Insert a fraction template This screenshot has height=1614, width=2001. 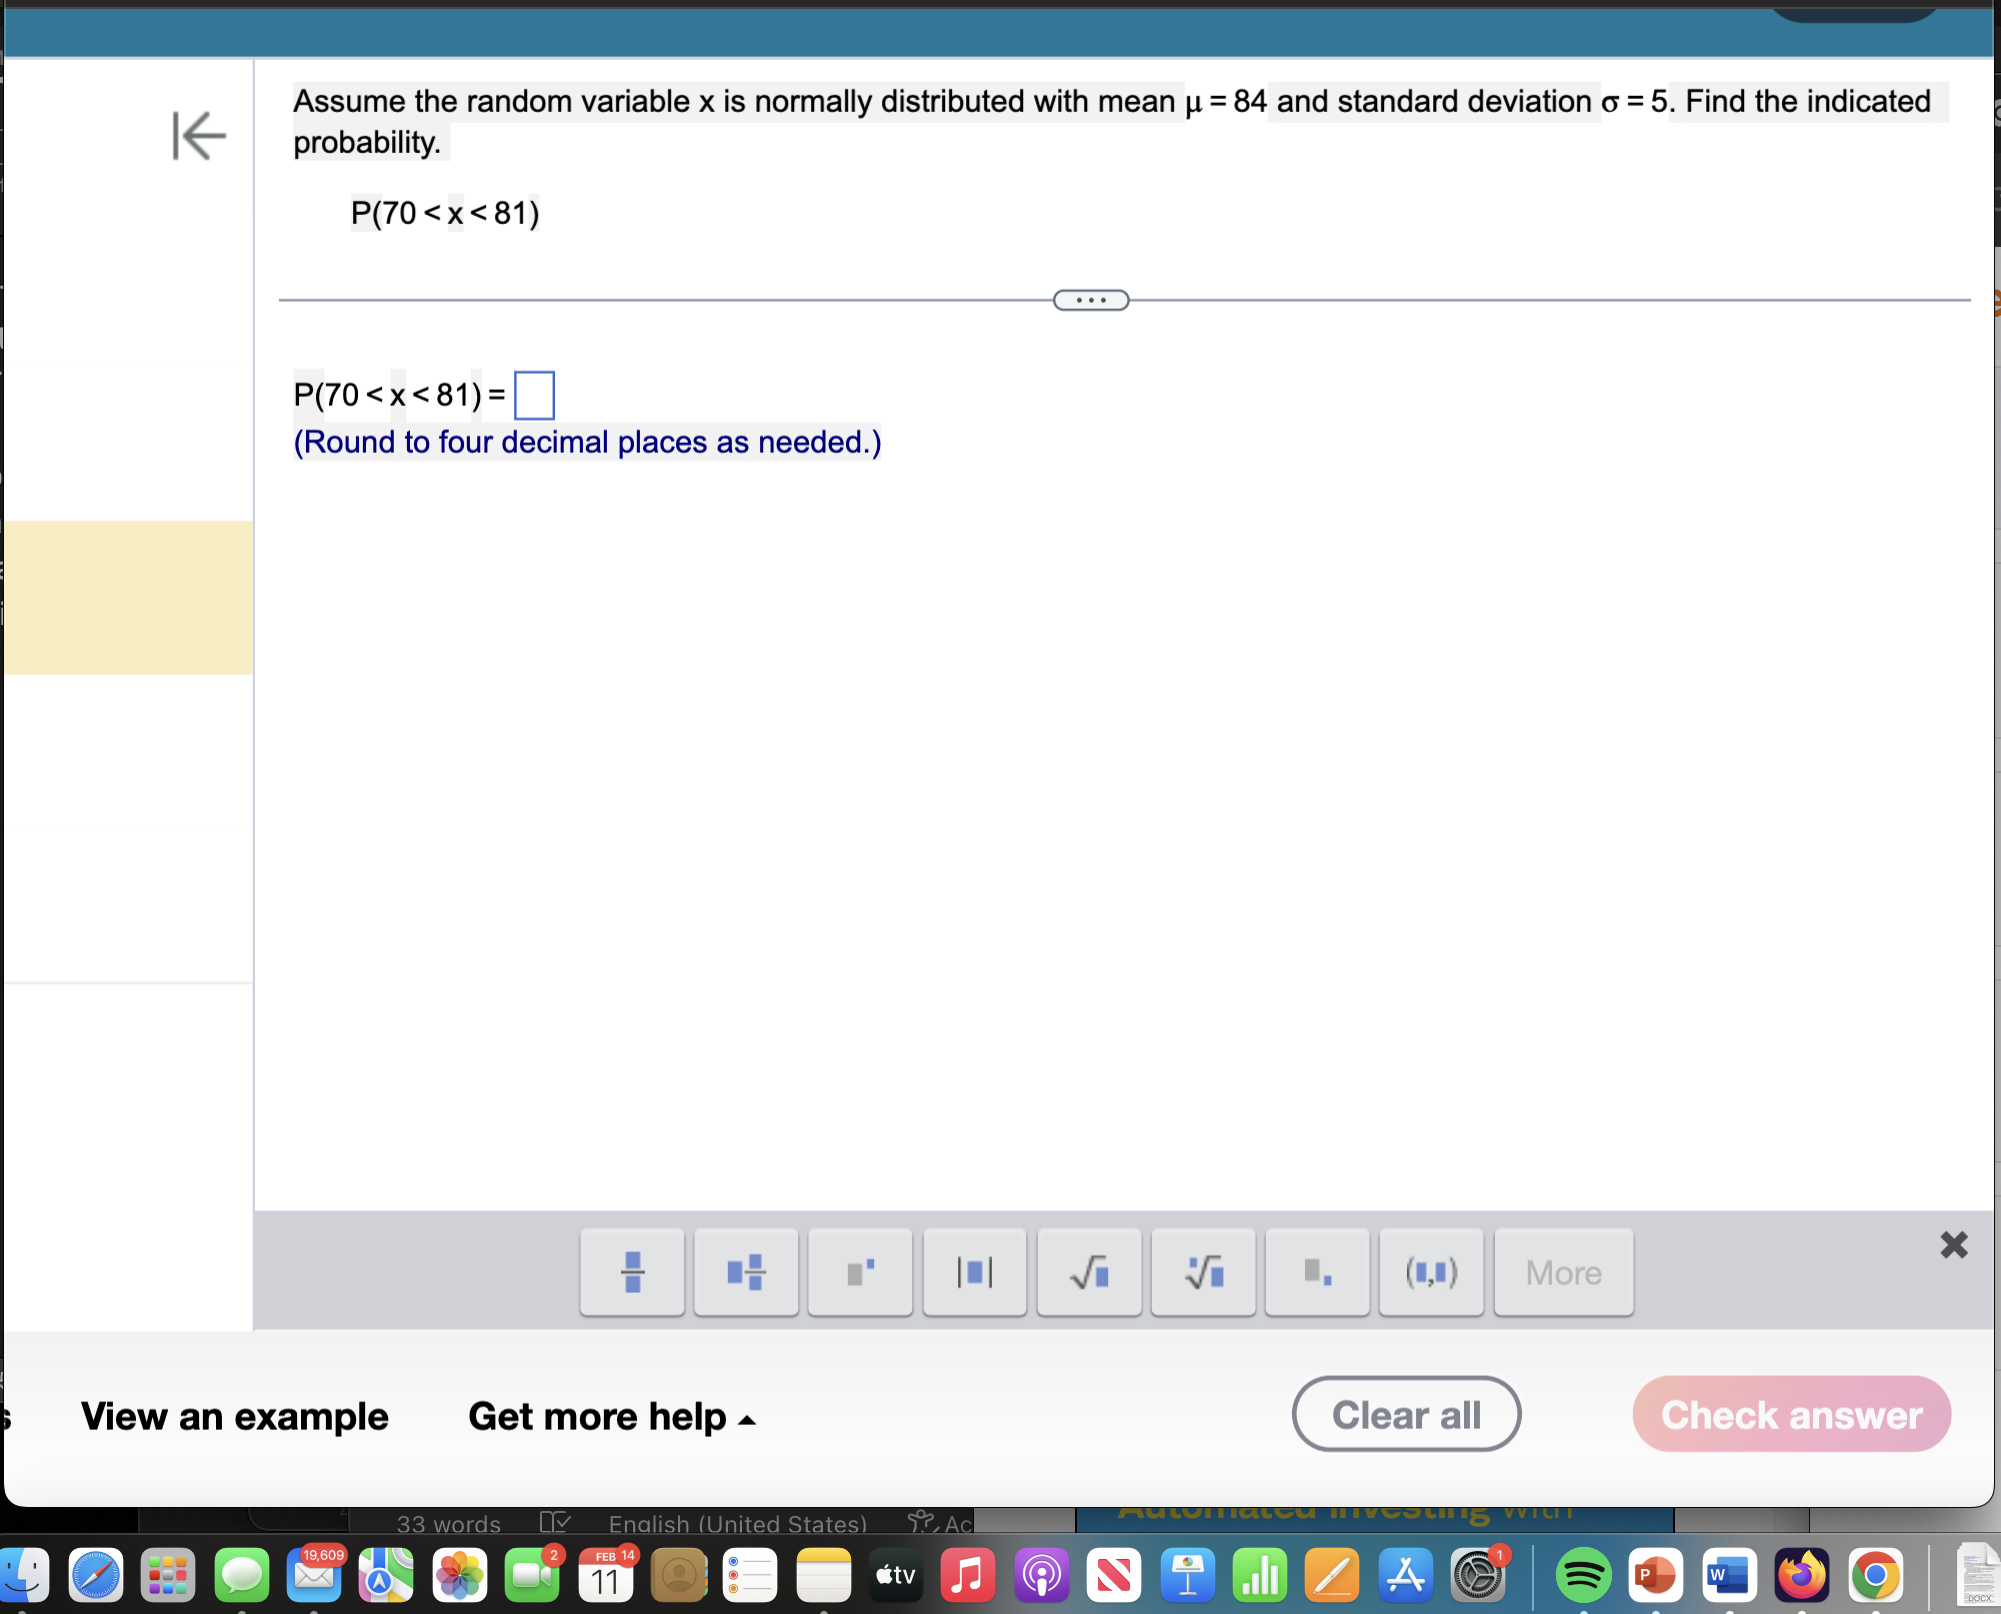coord(632,1272)
